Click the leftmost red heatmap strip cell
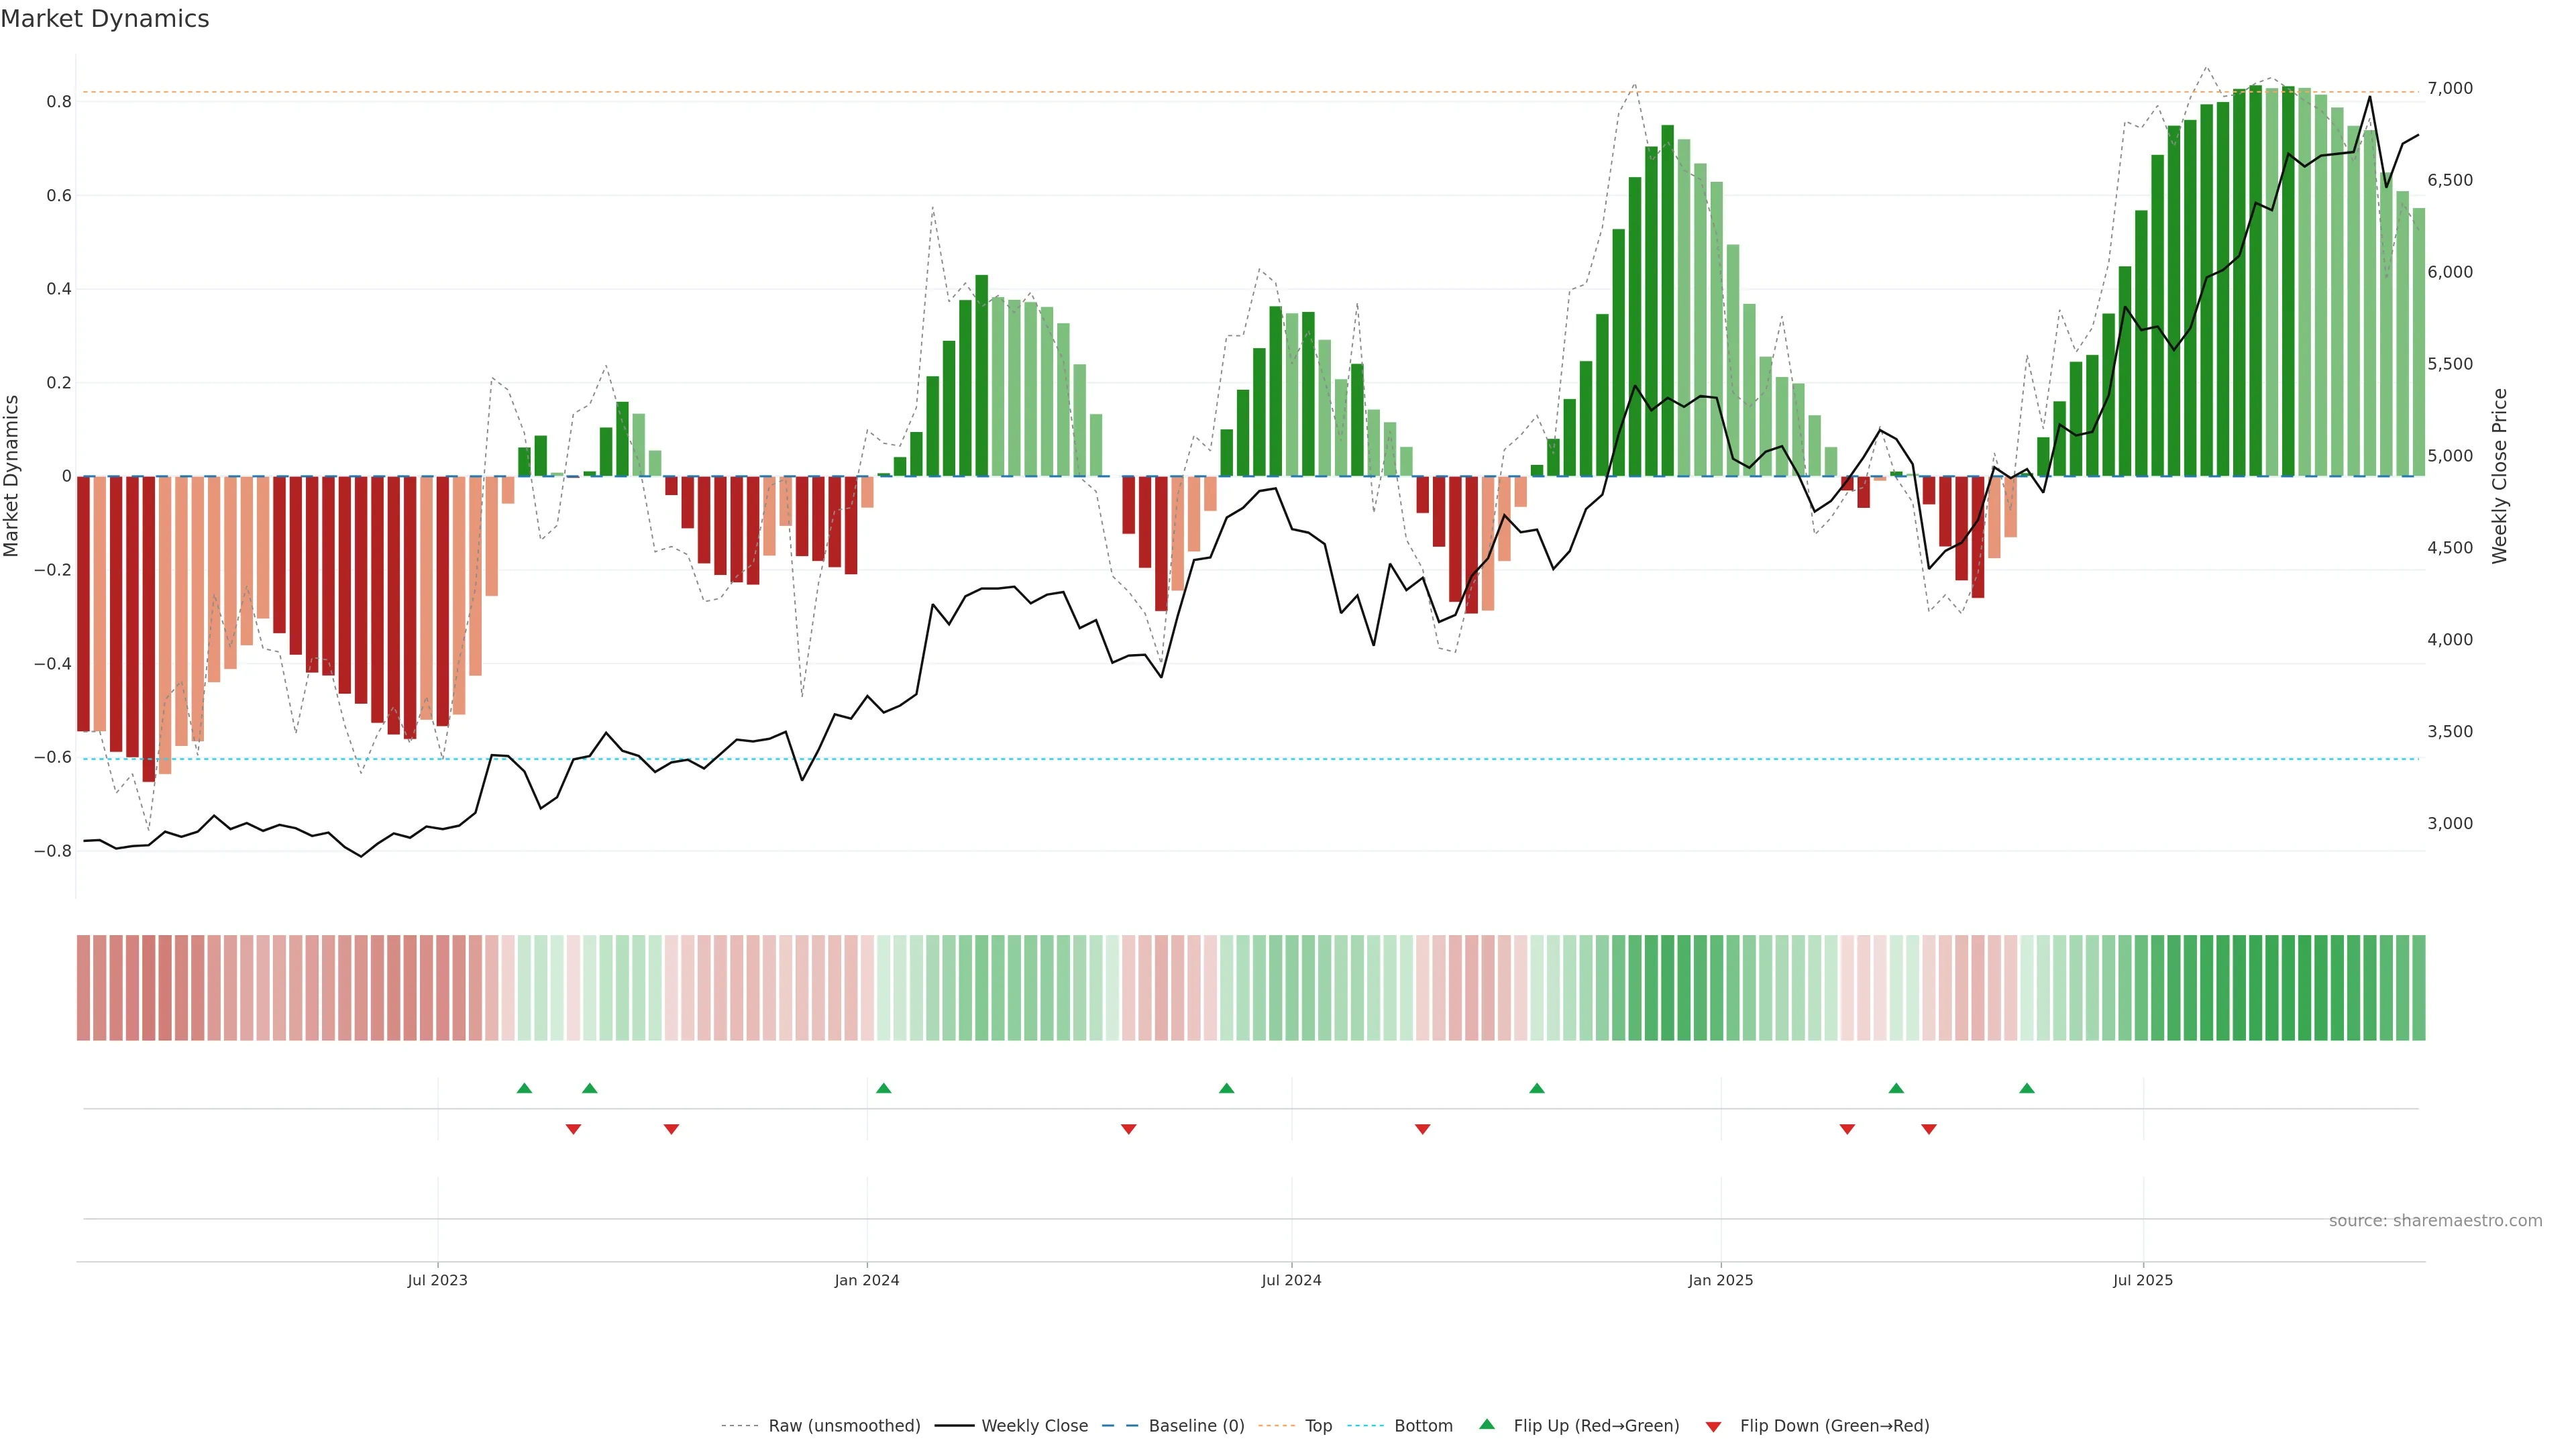2576x1449 pixels. pos(84,987)
